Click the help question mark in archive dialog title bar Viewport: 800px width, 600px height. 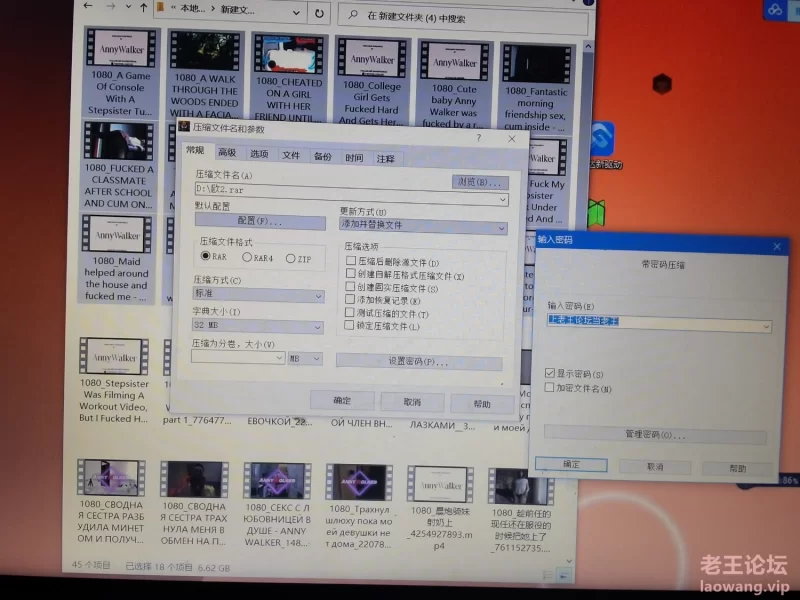tap(479, 138)
